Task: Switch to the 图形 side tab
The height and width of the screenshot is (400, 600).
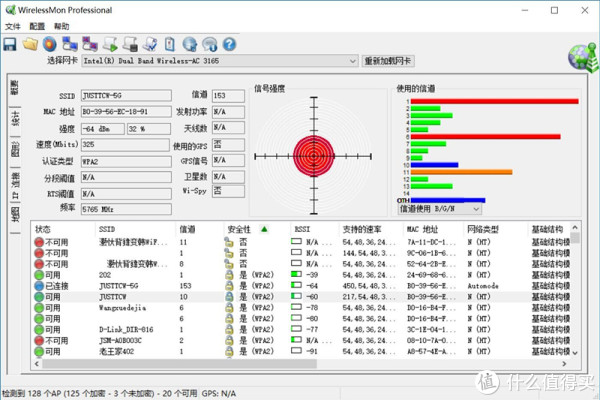Action: (x=15, y=149)
